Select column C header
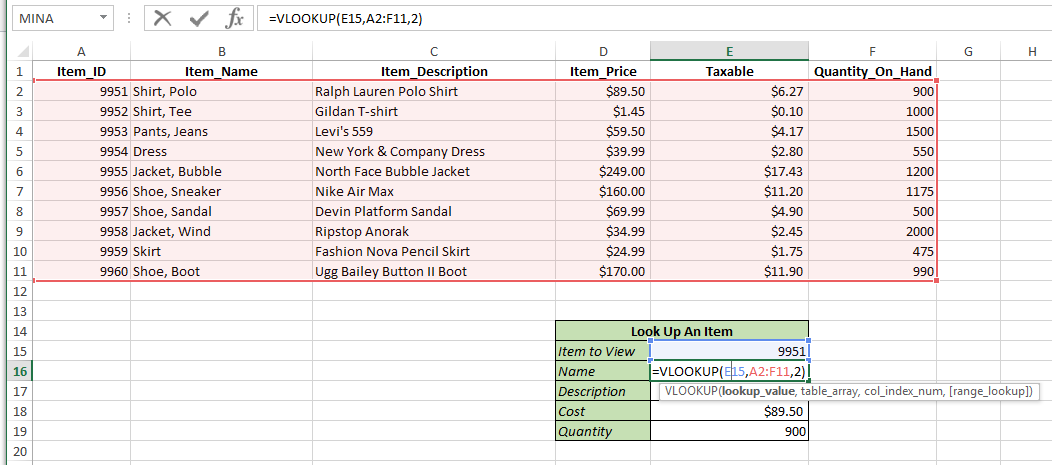Viewport: 1052px width, 465px height. 434,52
